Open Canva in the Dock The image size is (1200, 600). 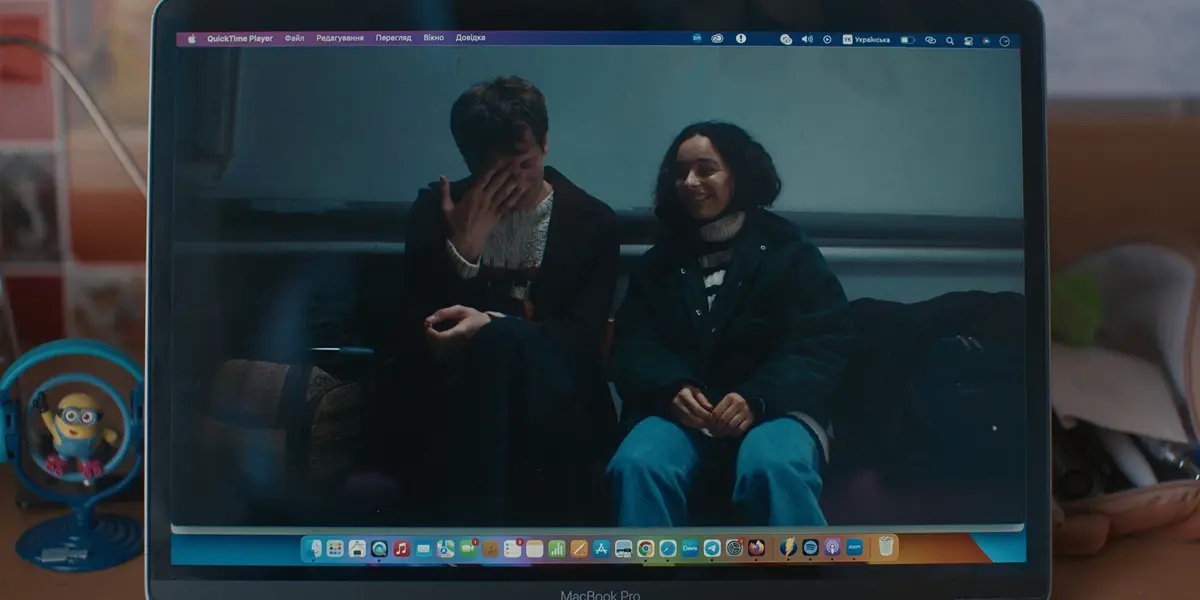pos(689,548)
